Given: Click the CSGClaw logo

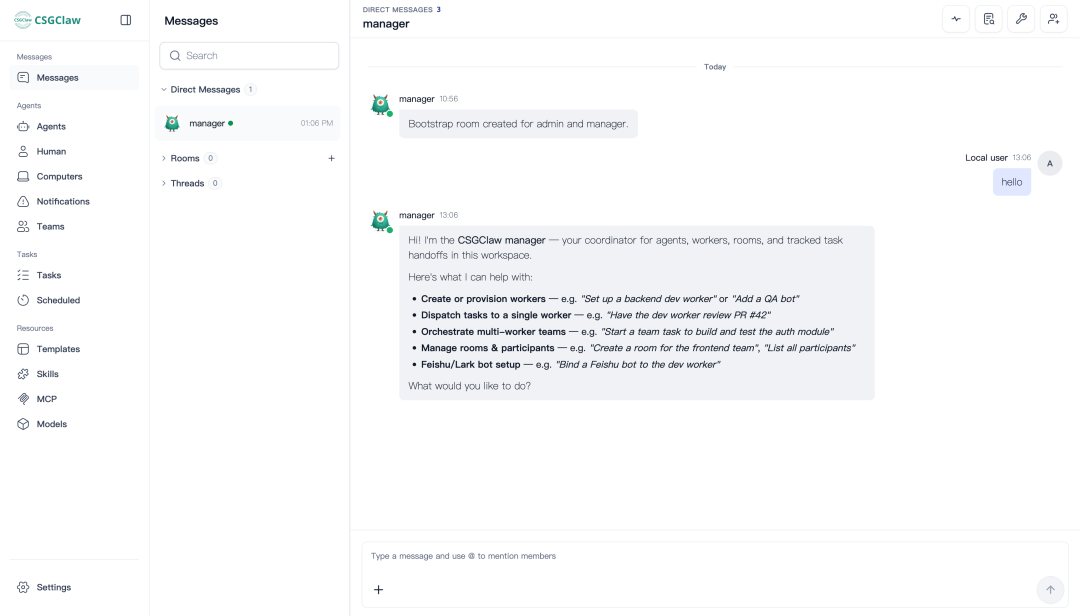Looking at the screenshot, I should coord(48,20).
